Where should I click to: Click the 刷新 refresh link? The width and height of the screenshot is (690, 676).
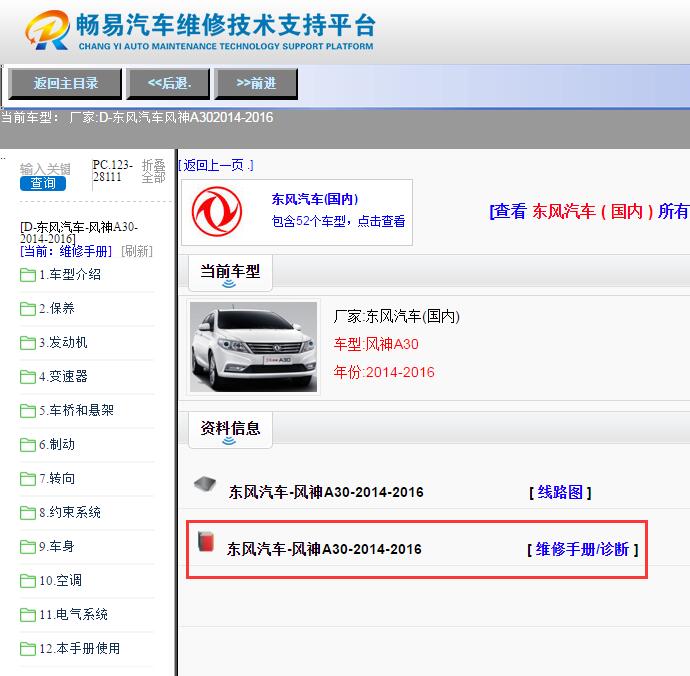[x=137, y=251]
